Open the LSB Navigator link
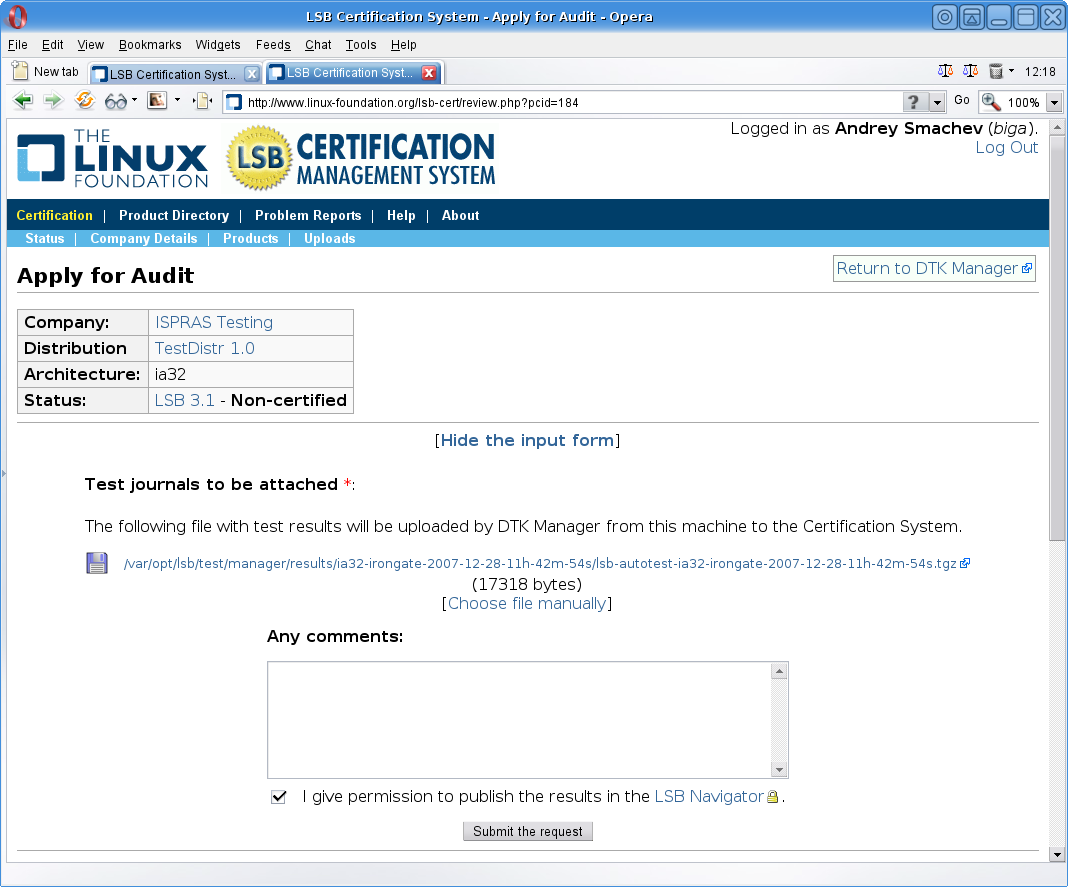The height and width of the screenshot is (887, 1068). pyautogui.click(x=709, y=796)
